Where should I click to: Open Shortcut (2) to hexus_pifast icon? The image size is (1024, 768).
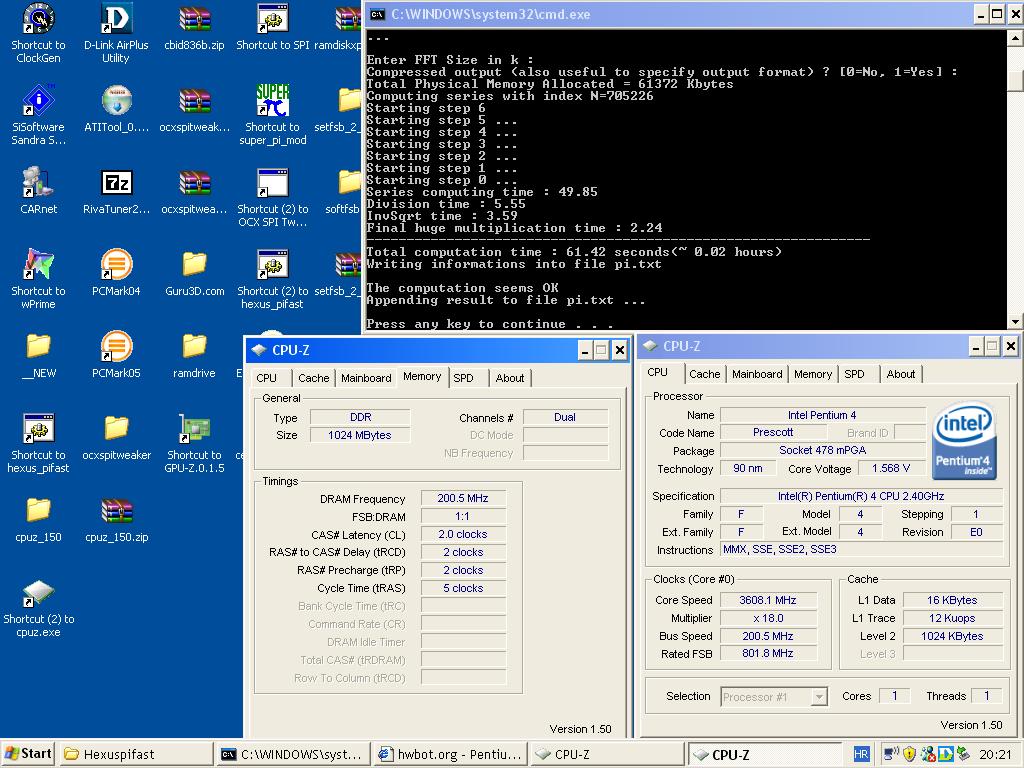(272, 265)
